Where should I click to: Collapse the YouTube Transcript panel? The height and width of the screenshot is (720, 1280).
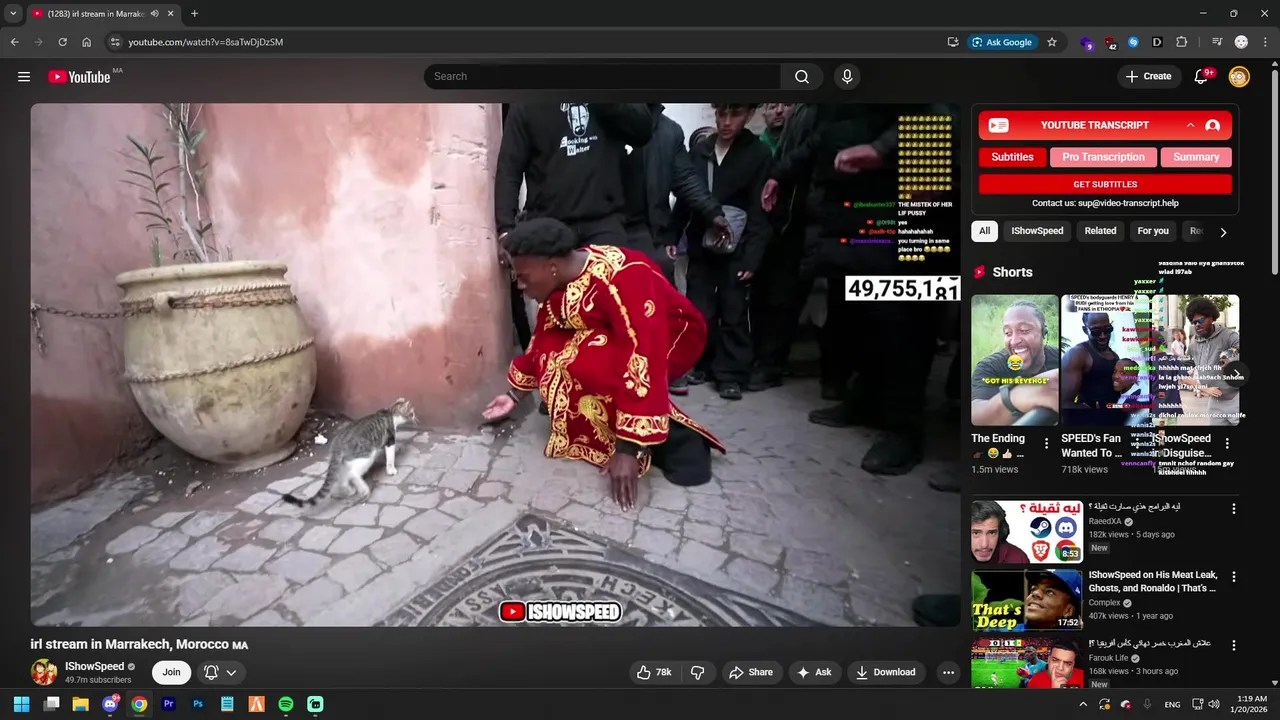coord(1190,125)
